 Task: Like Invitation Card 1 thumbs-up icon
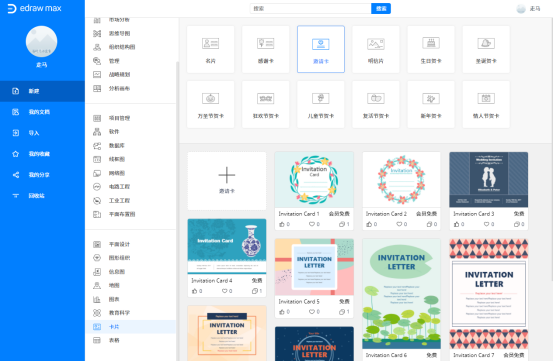282,224
